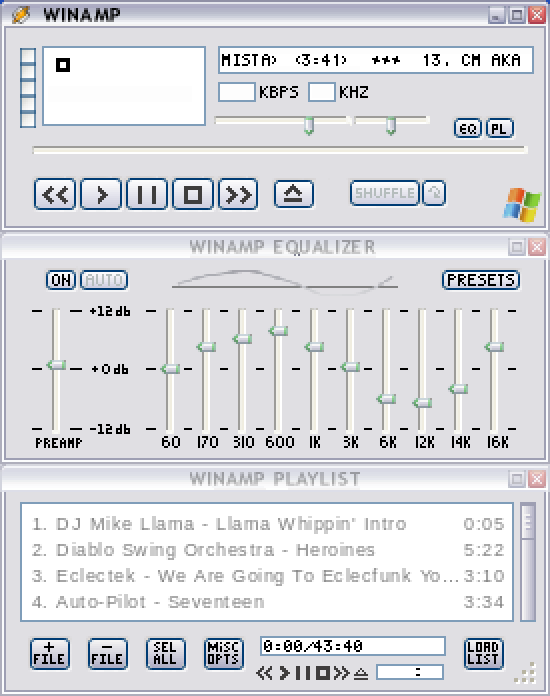Click playlist time display 0:00/43:40
The height and width of the screenshot is (696, 550).
click(353, 646)
